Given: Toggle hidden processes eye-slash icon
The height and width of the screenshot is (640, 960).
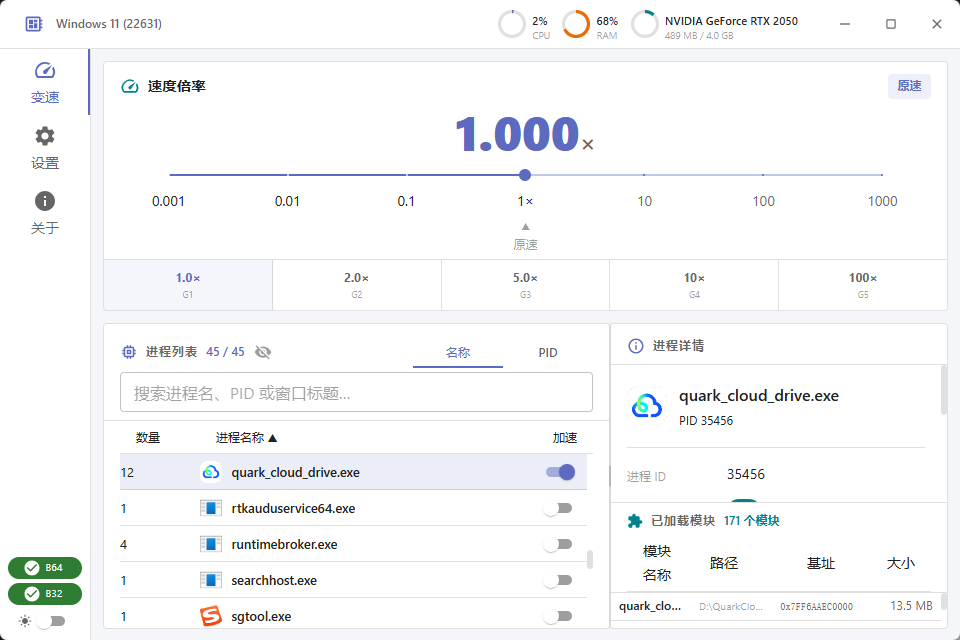Looking at the screenshot, I should click(x=263, y=352).
